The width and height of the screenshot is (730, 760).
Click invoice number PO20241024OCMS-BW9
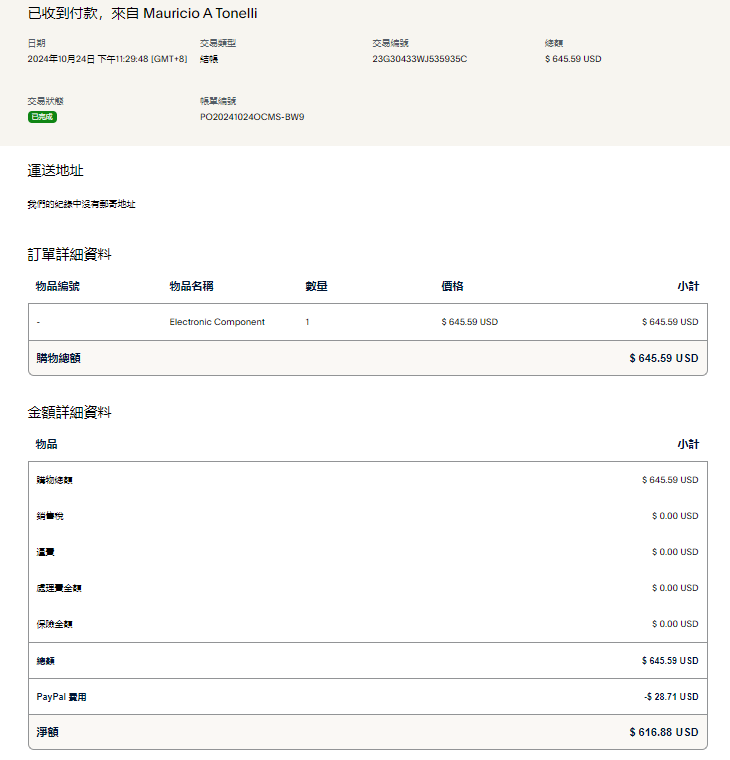pyautogui.click(x=252, y=117)
